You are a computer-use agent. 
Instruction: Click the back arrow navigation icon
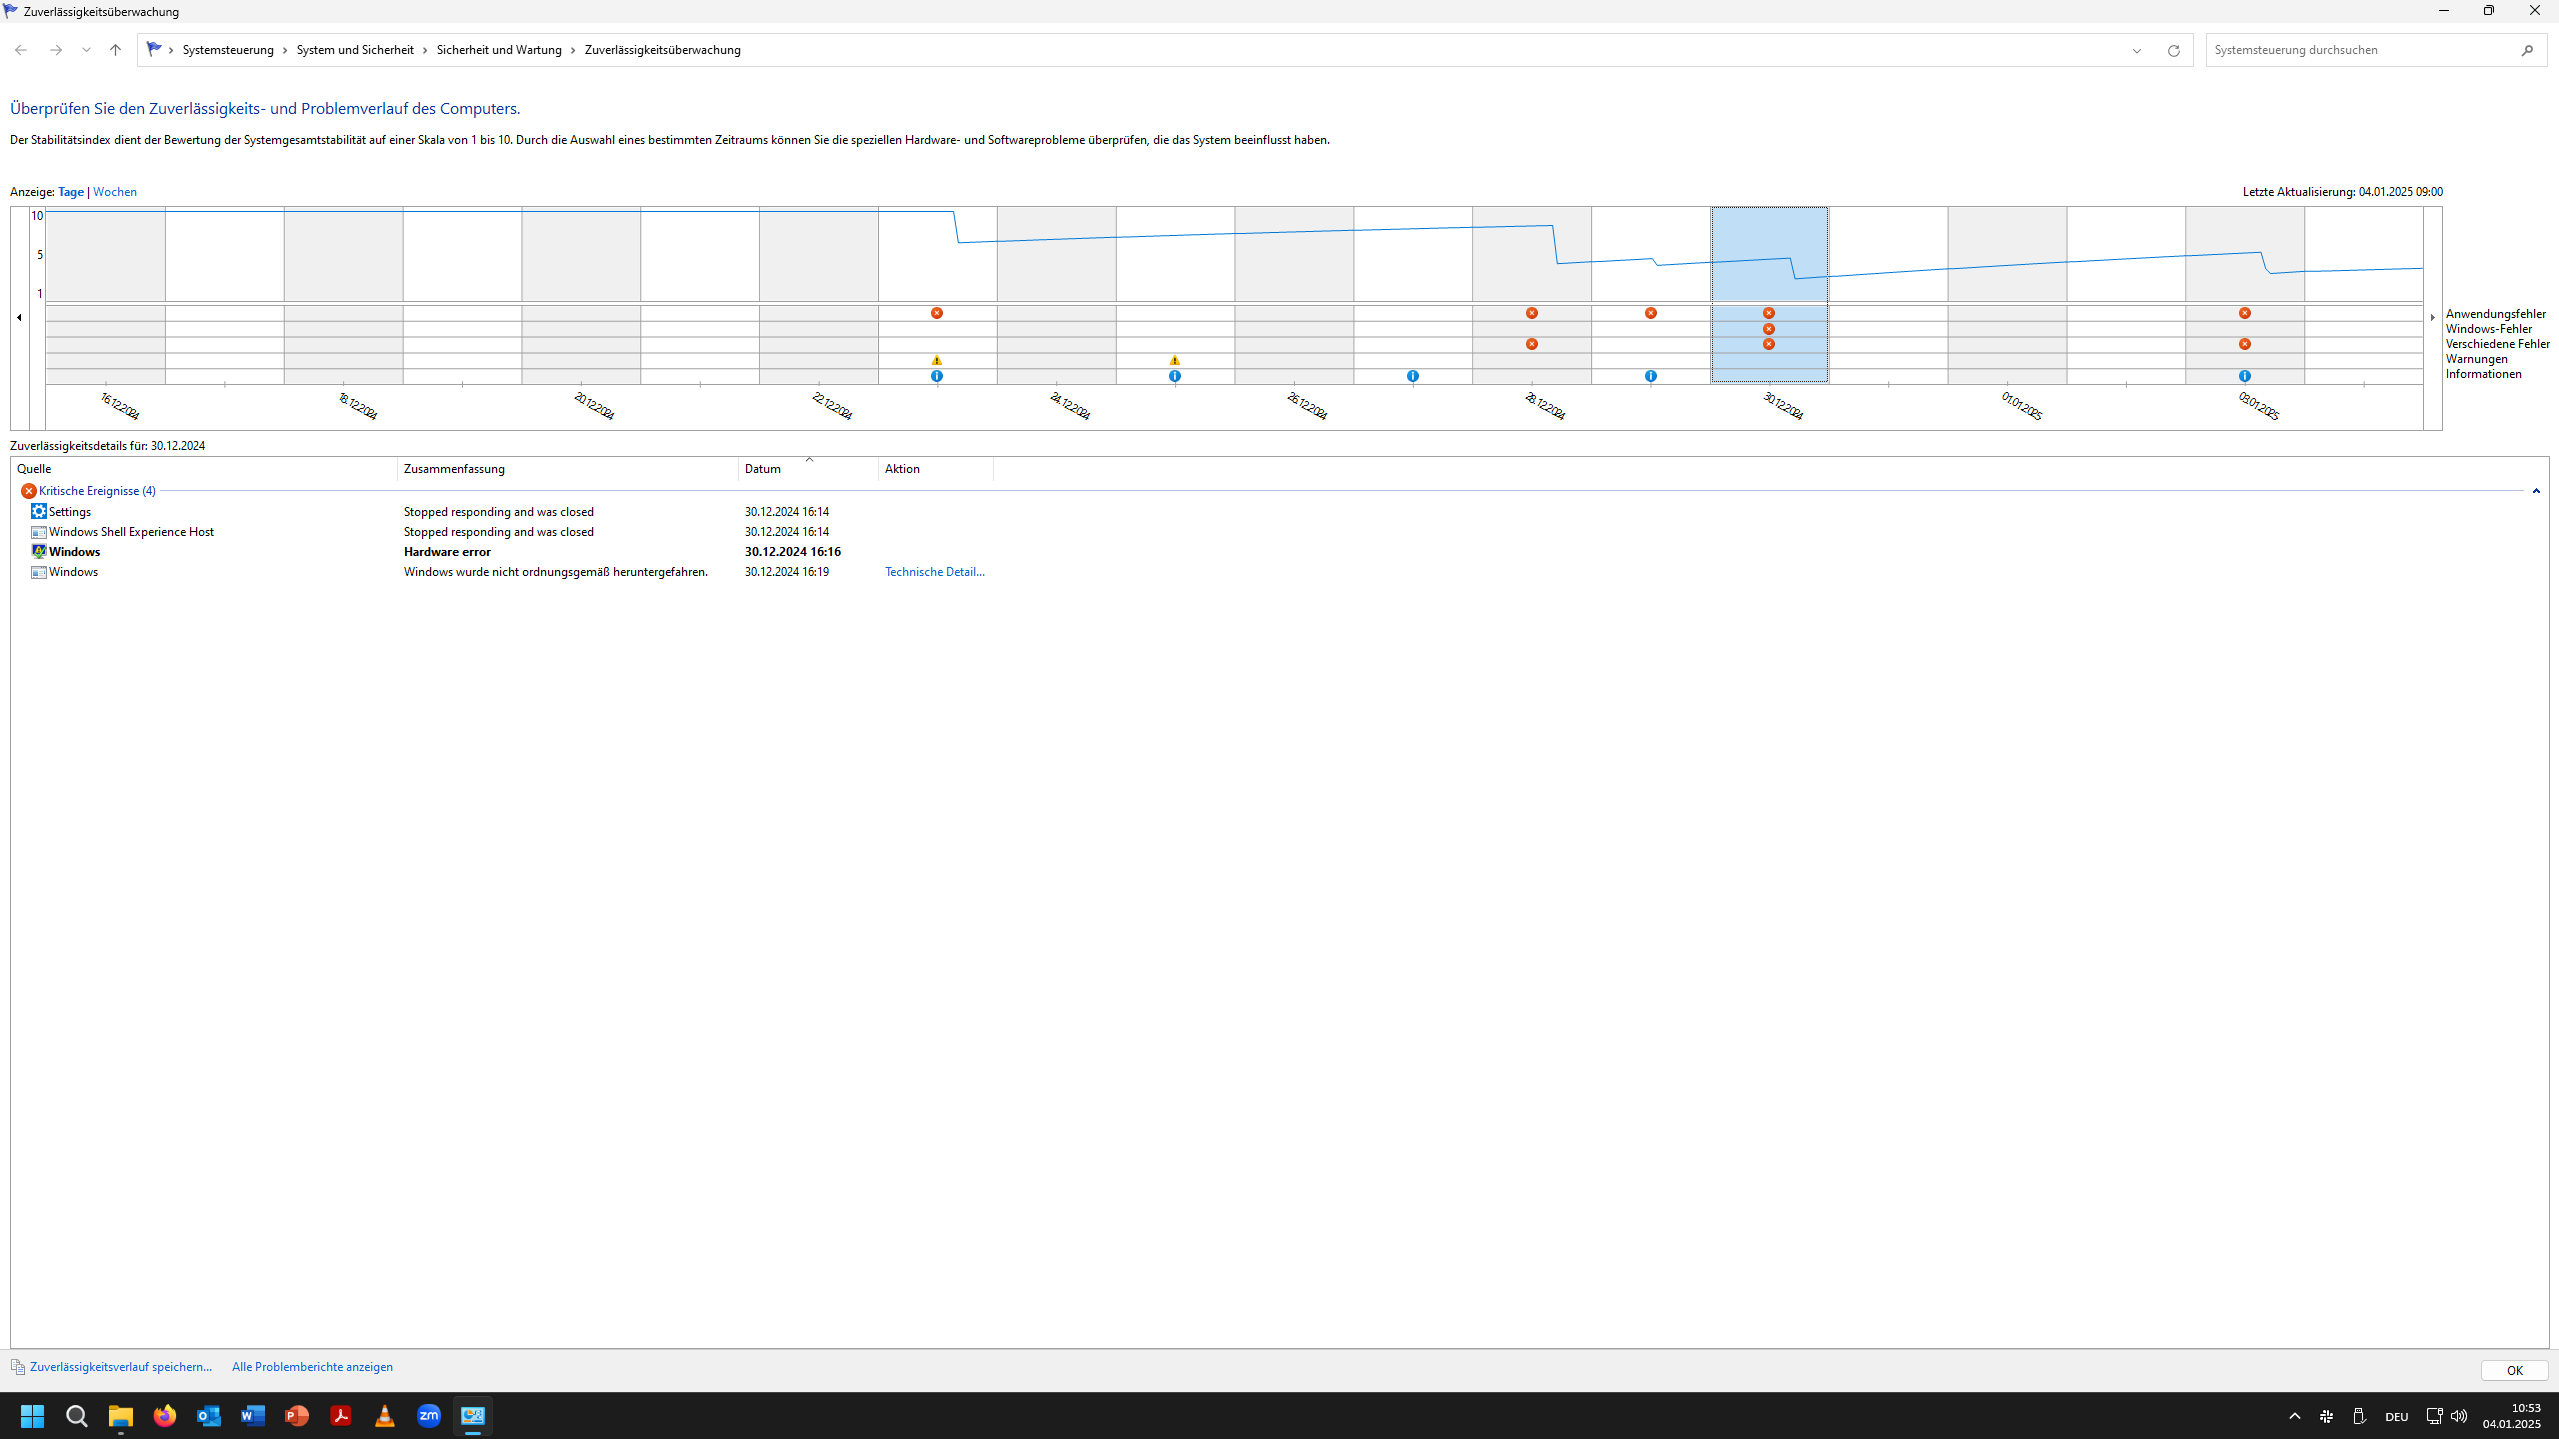pyautogui.click(x=21, y=50)
